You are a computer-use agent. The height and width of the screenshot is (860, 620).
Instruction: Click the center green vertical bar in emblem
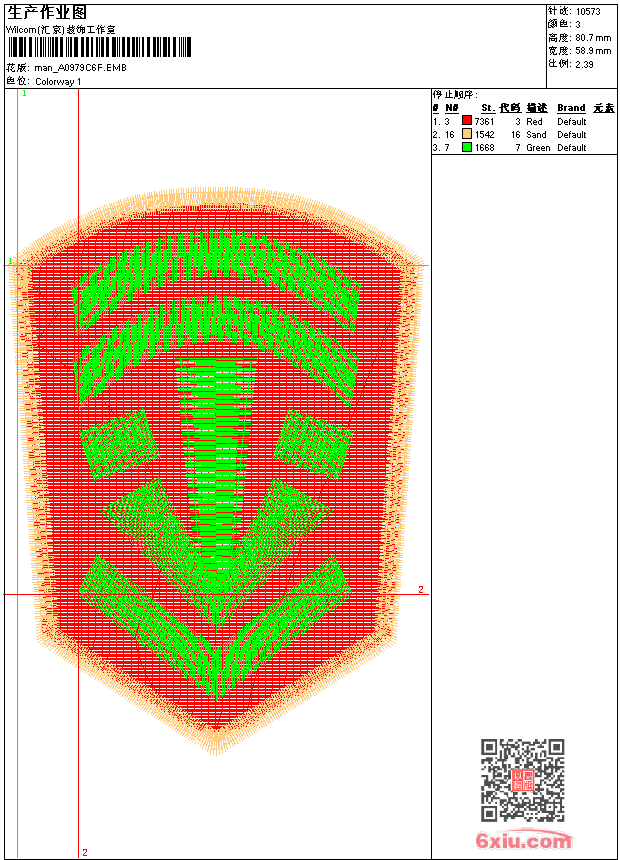(x=216, y=466)
